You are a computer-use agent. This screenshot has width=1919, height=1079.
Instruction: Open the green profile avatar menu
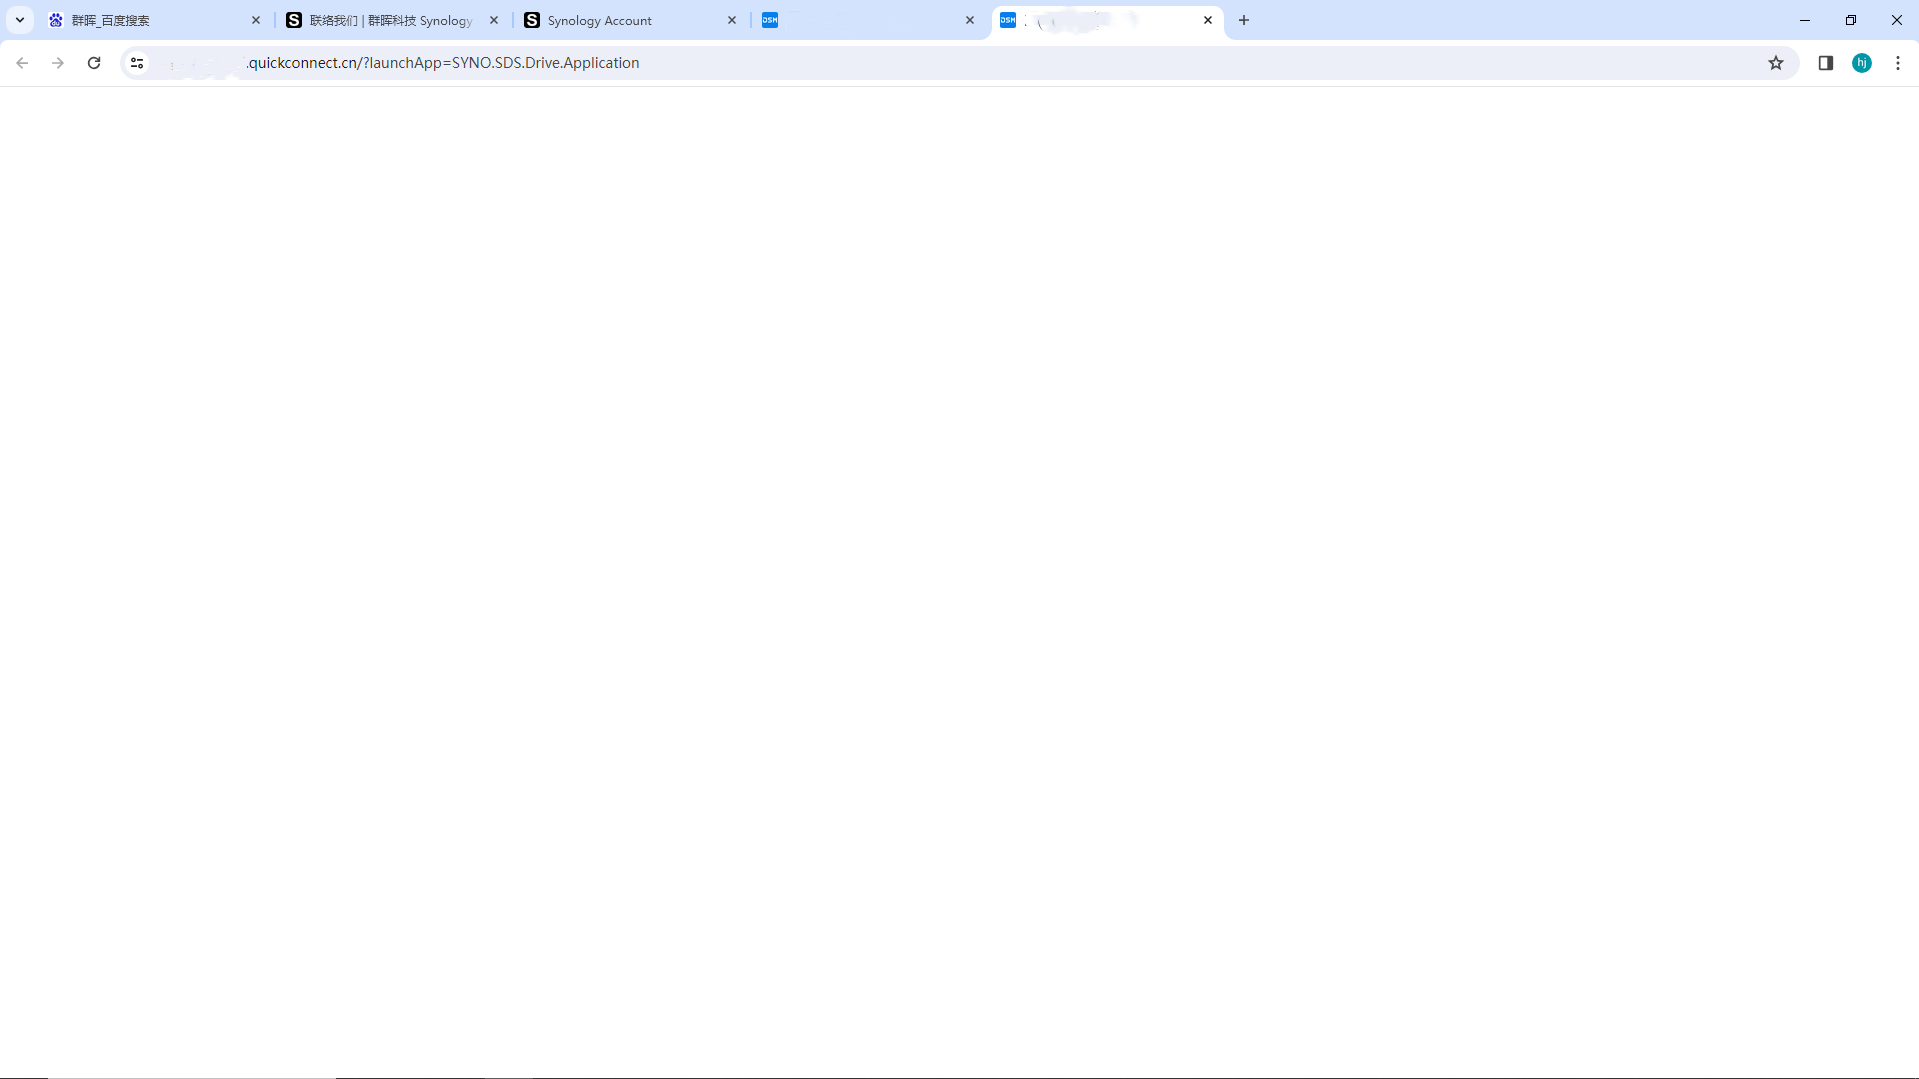(1862, 63)
